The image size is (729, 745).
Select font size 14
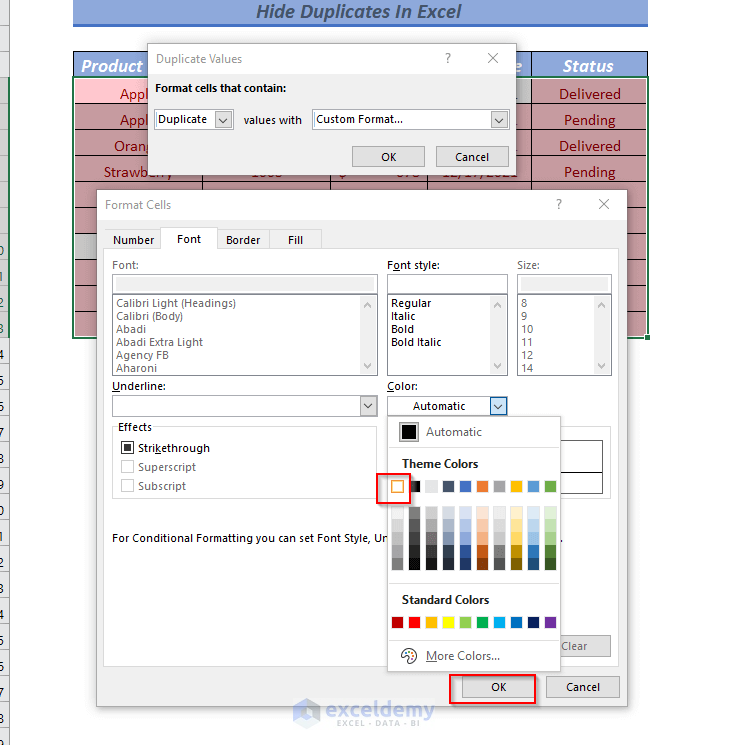(527, 368)
